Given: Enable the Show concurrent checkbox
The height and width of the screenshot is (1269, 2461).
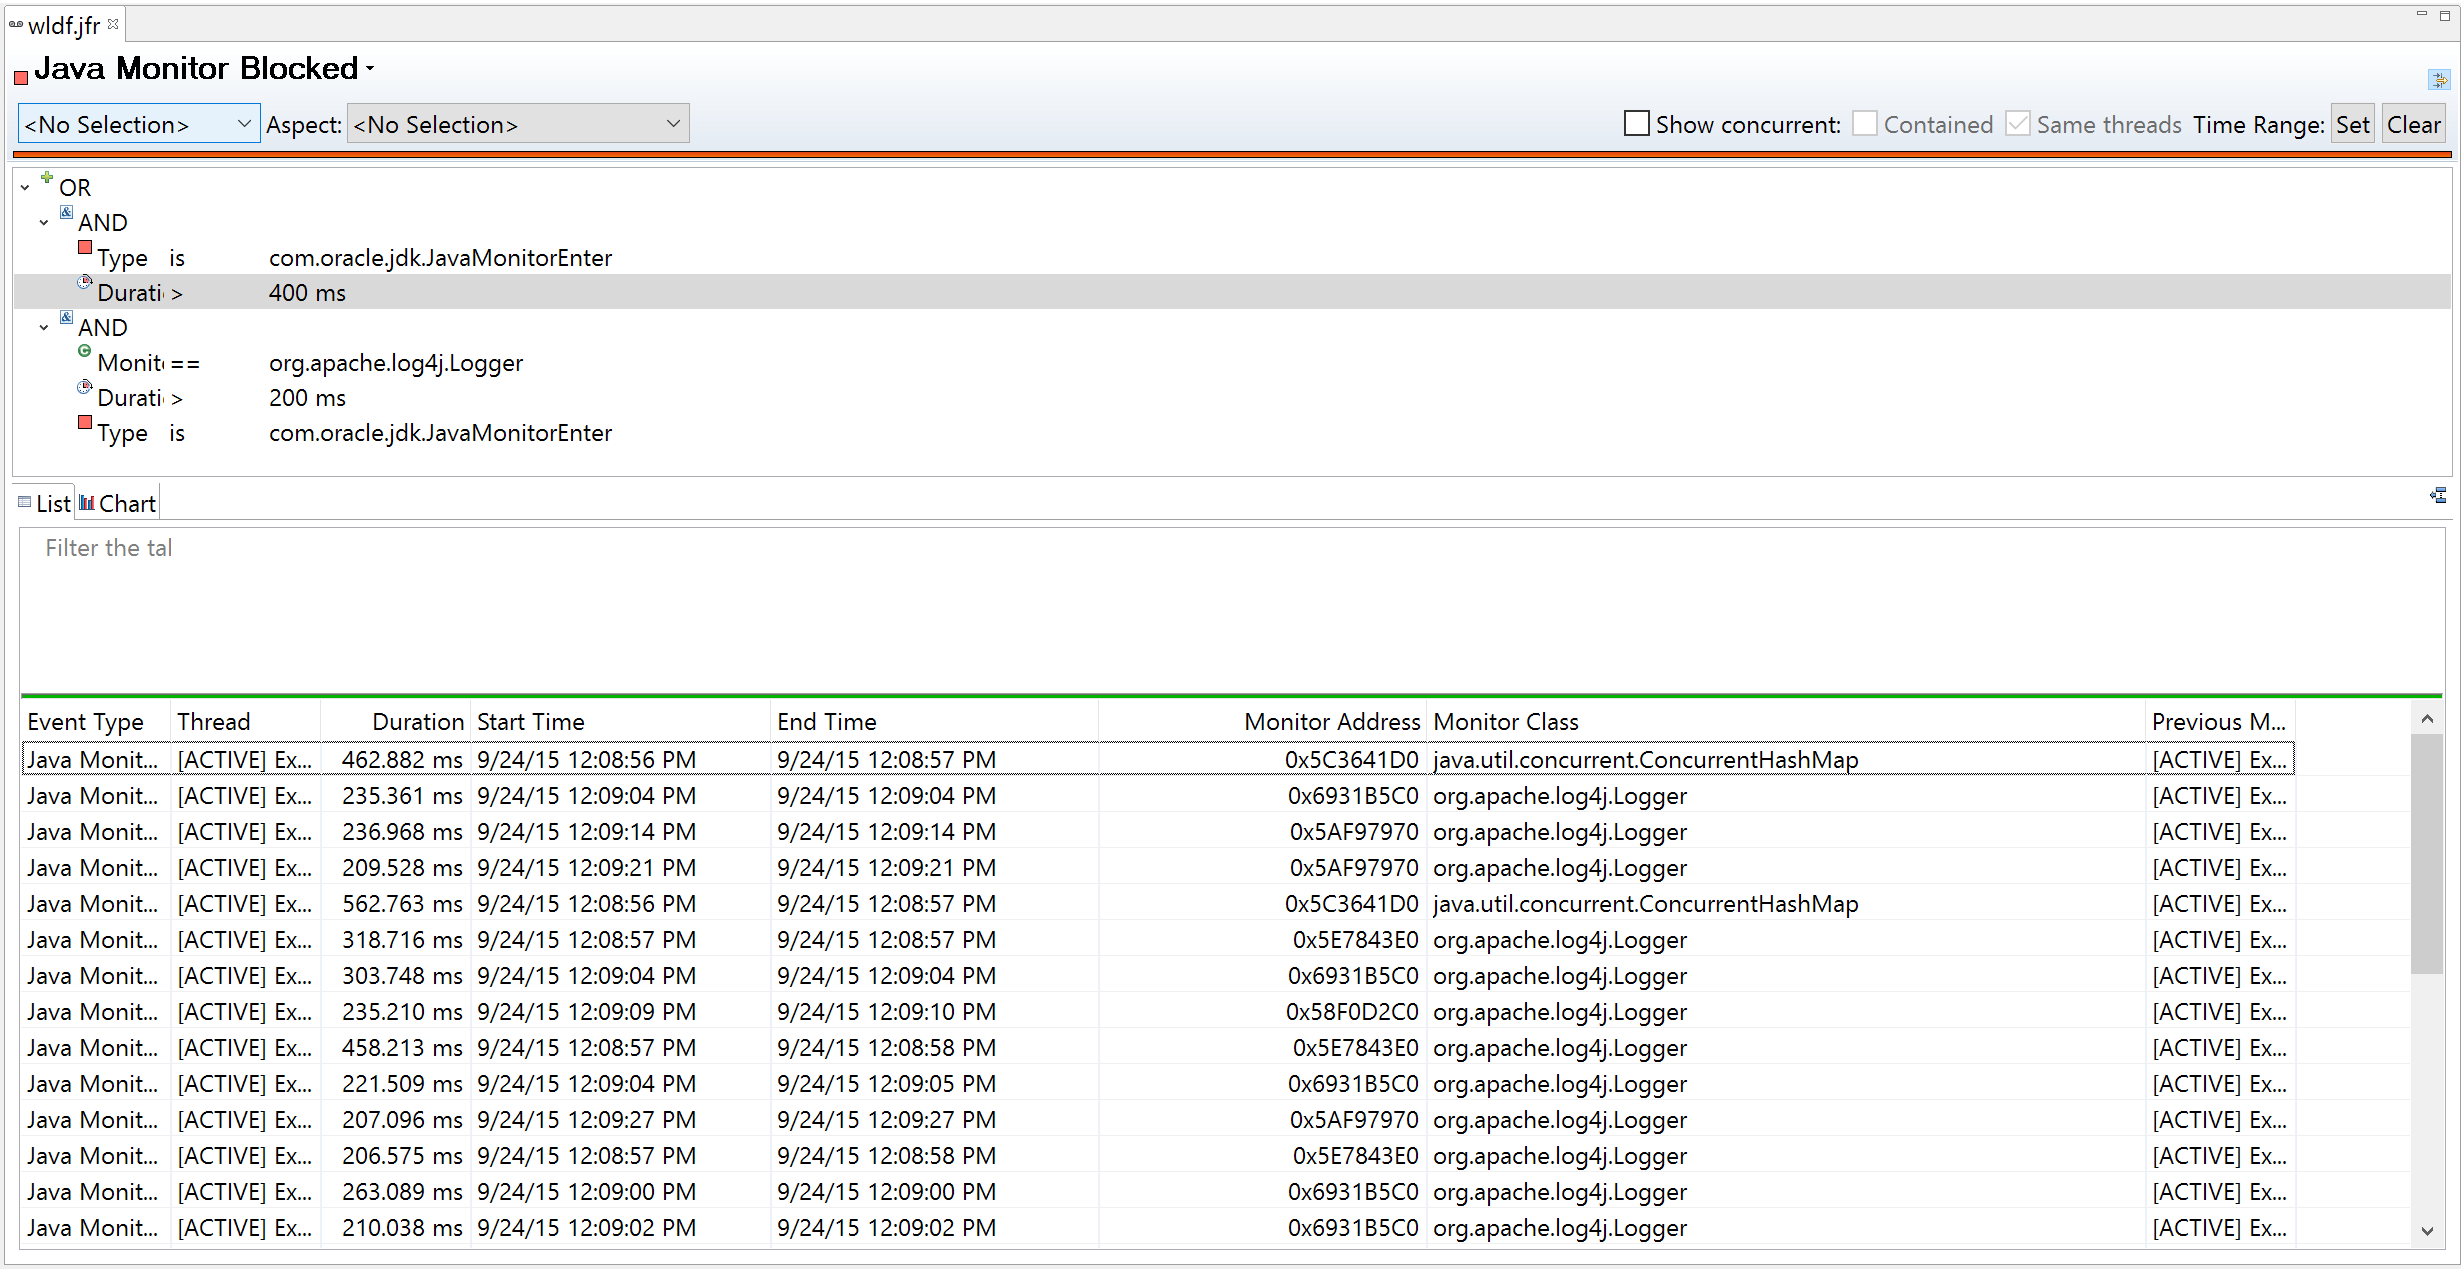Looking at the screenshot, I should [1636, 124].
